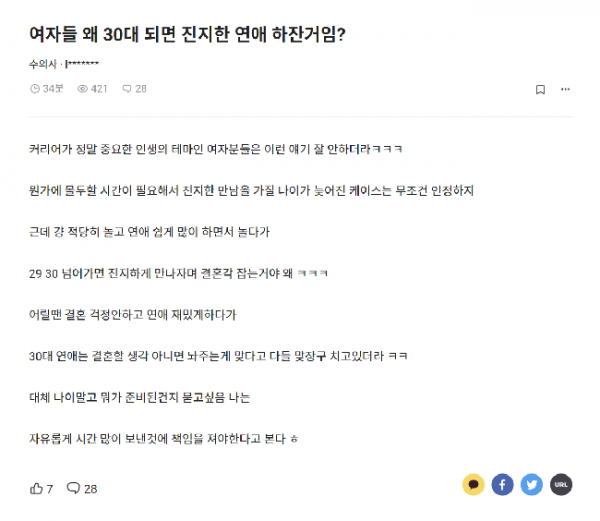Click the 34분 time stamp text
600x521 pixels.
[53, 89]
